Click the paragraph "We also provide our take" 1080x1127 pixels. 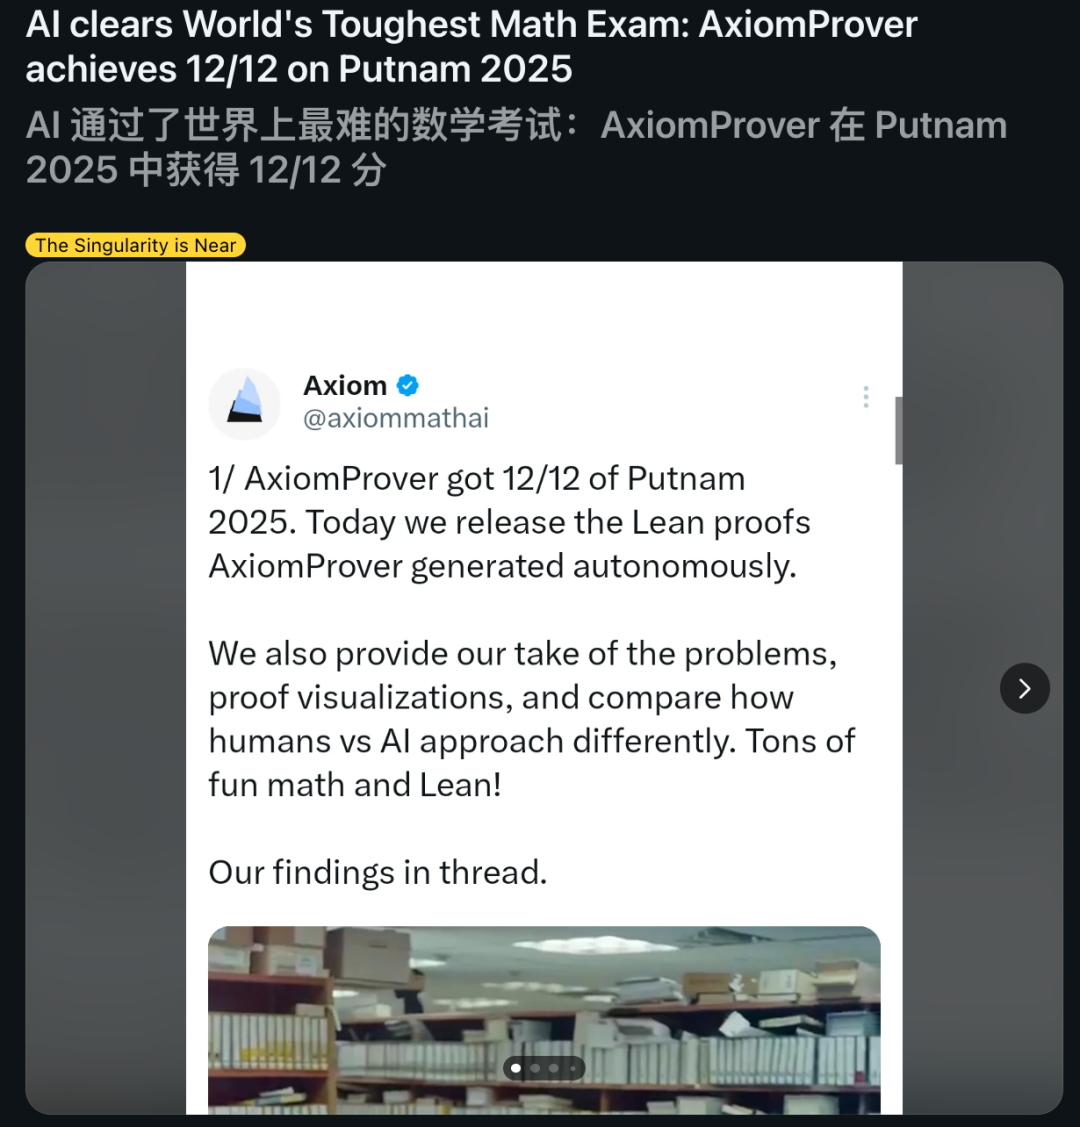pos(530,718)
